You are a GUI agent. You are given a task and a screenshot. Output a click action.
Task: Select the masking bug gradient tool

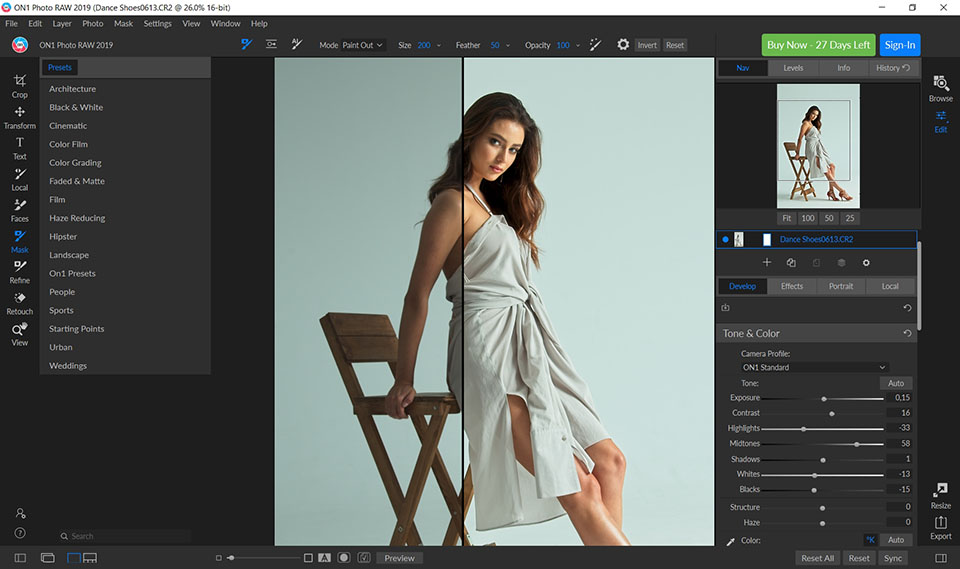pos(271,44)
